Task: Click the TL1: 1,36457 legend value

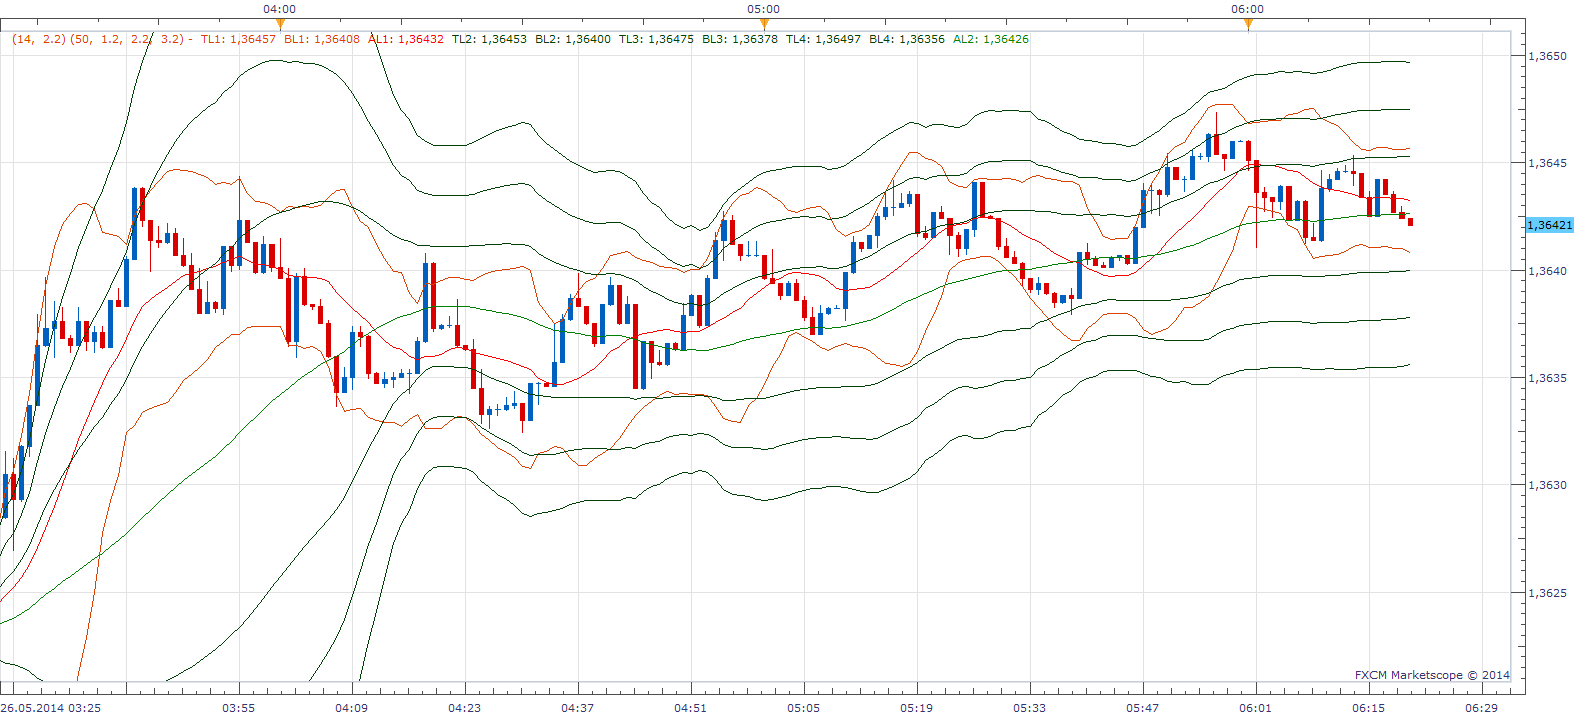Action: (238, 40)
